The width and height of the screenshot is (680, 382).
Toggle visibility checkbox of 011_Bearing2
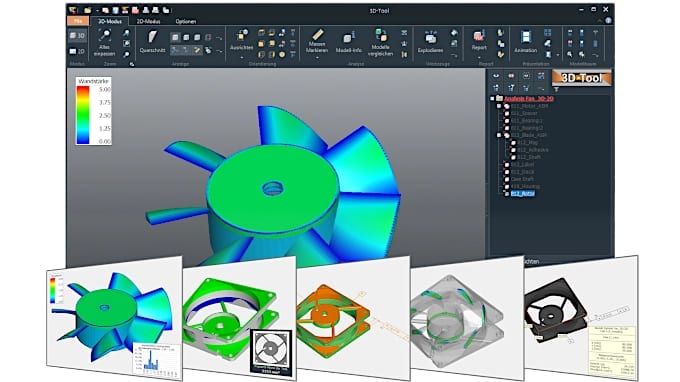point(507,128)
